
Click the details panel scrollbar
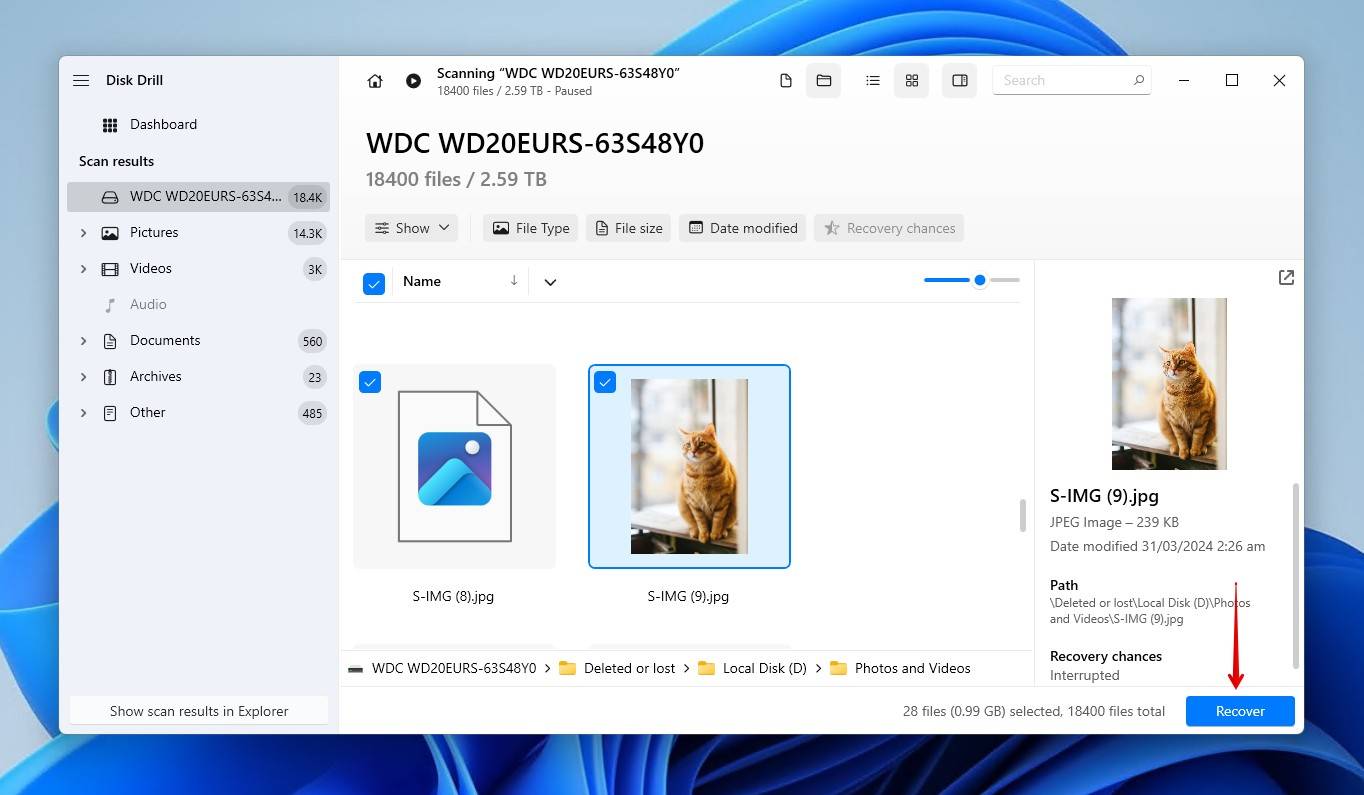pyautogui.click(x=1296, y=576)
